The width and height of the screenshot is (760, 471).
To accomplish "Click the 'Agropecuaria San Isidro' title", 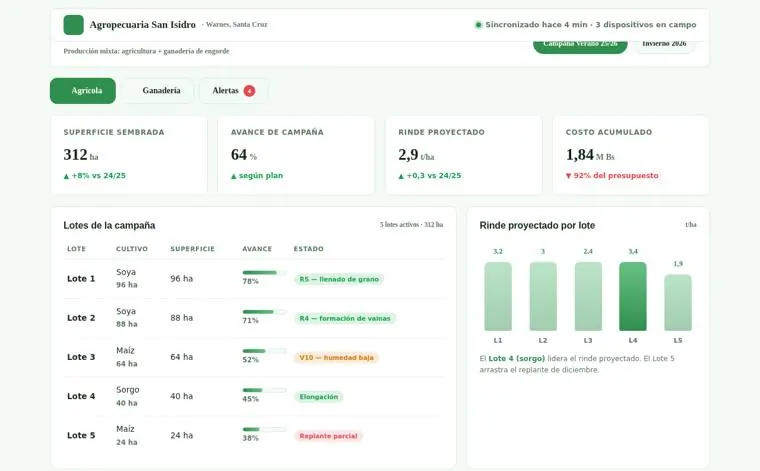I will click(x=142, y=25).
